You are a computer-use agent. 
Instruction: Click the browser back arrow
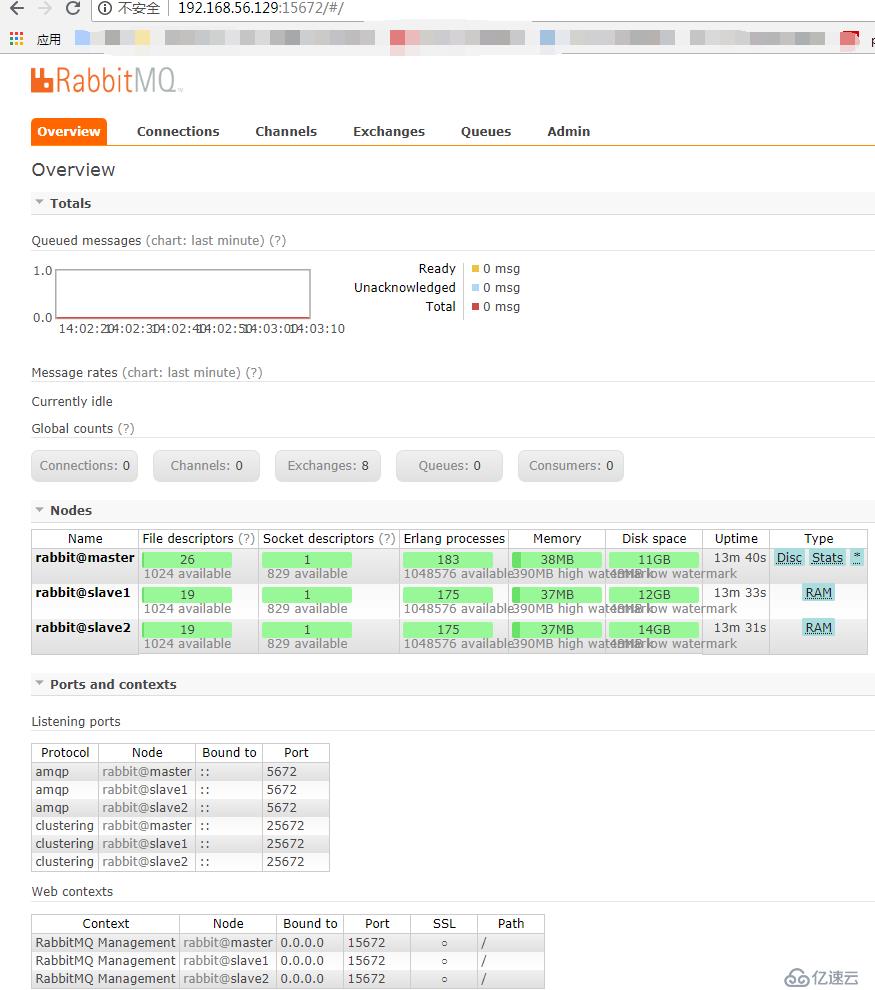point(17,8)
